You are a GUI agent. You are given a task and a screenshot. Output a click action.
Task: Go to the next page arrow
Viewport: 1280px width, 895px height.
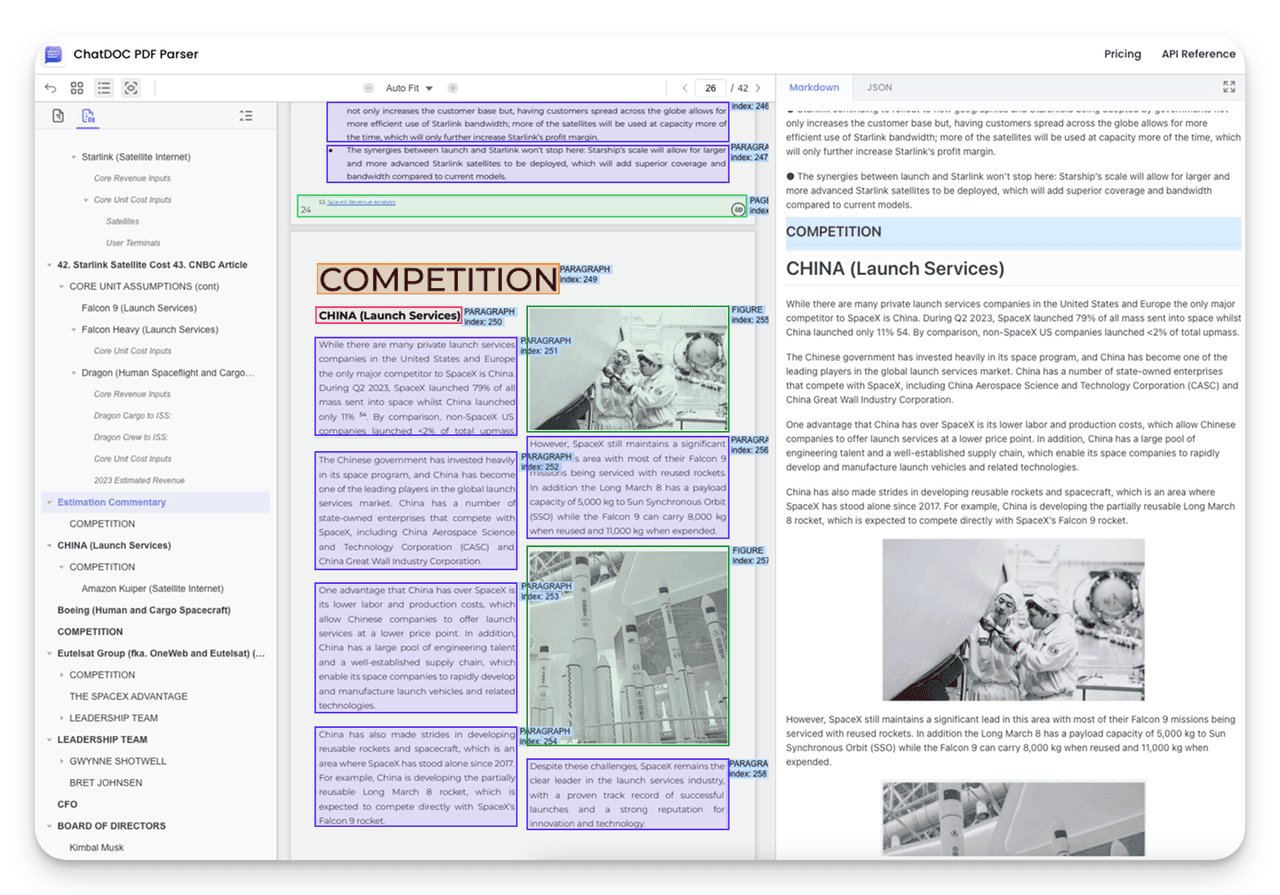click(x=758, y=88)
